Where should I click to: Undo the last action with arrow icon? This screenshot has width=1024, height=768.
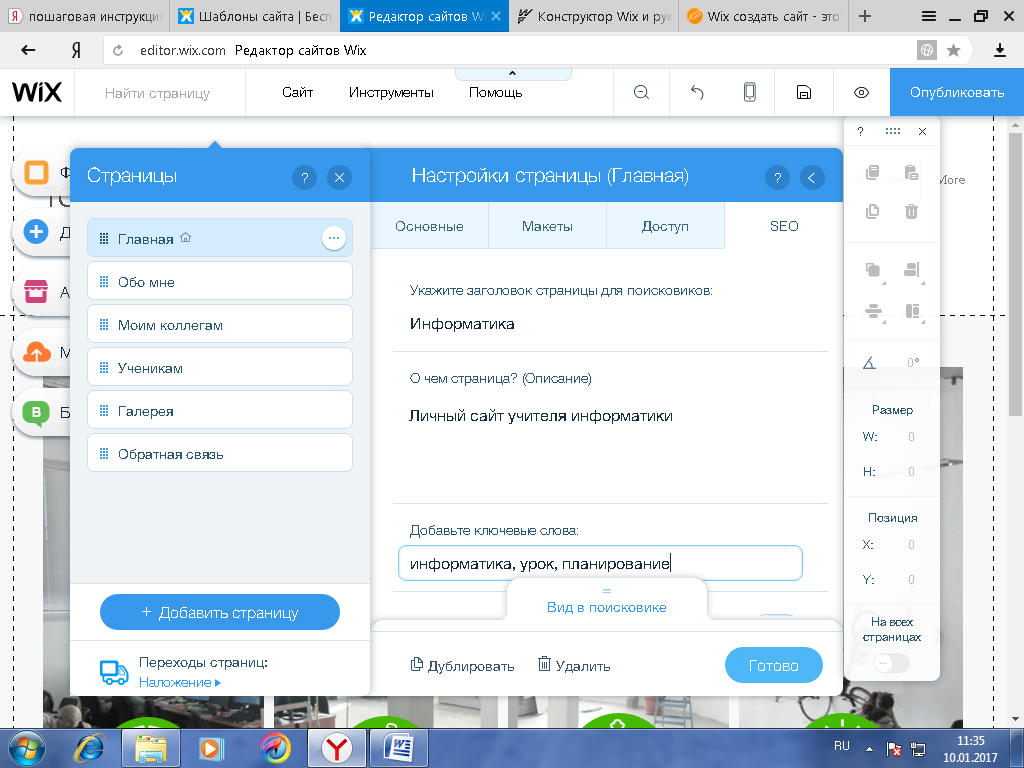click(x=697, y=93)
